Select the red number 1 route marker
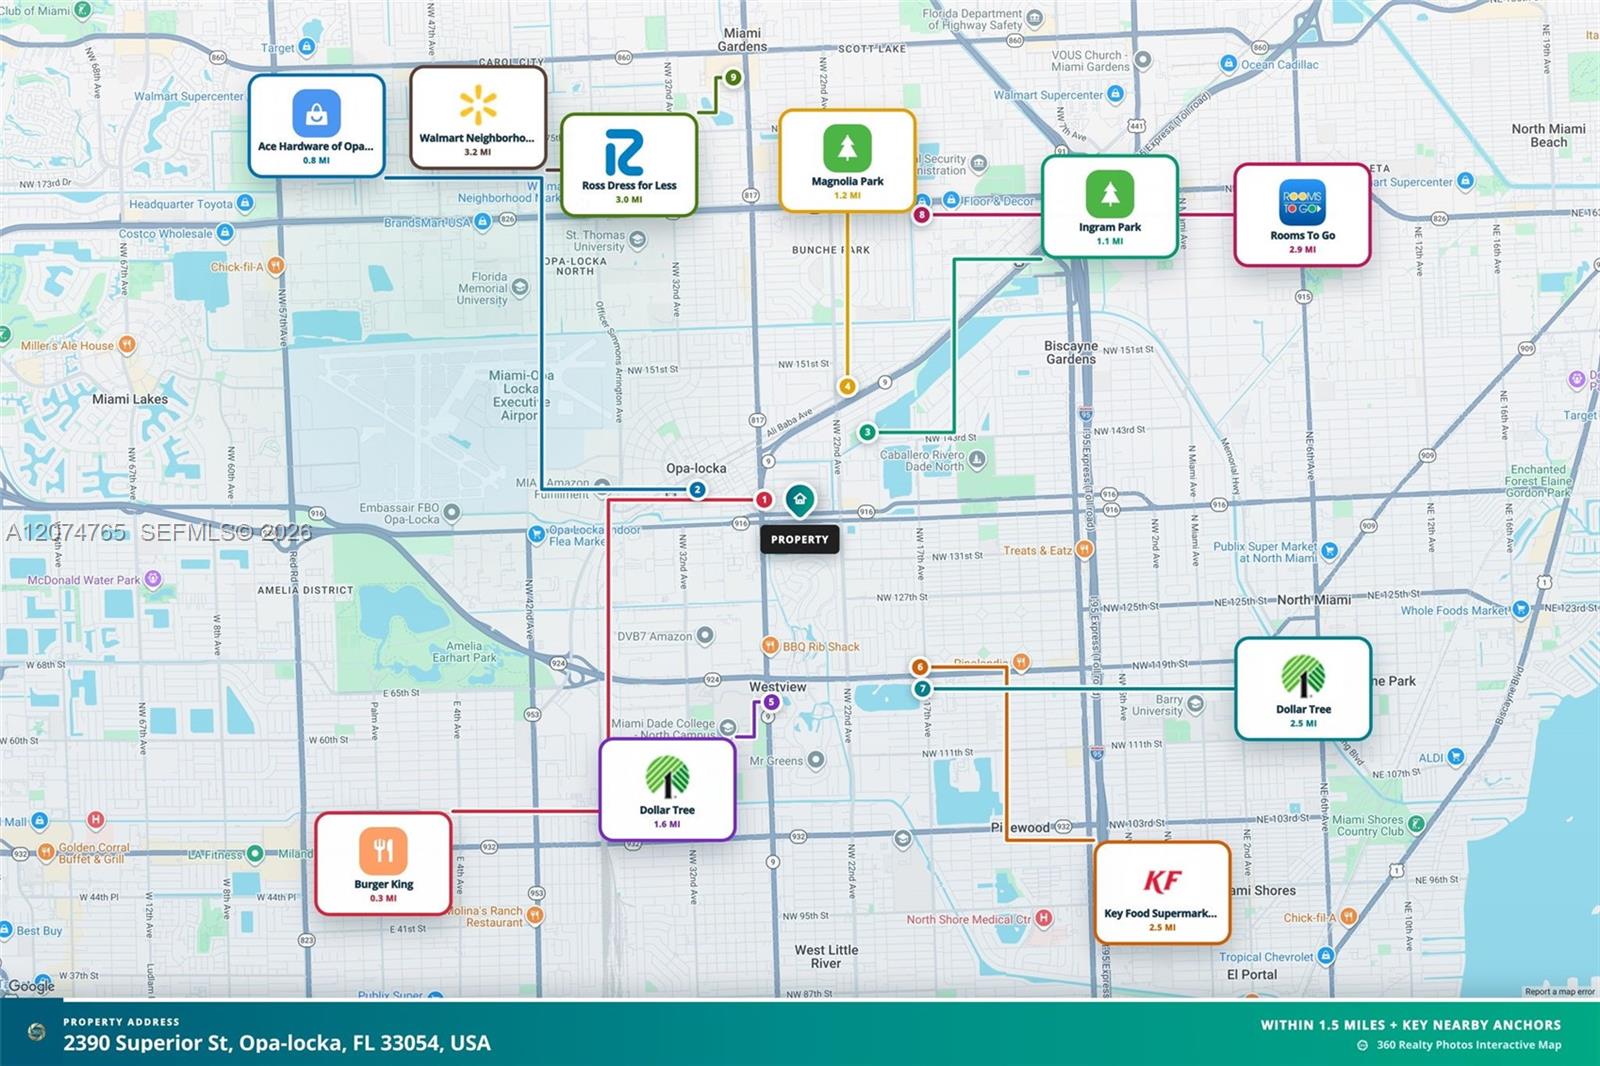Image resolution: width=1600 pixels, height=1066 pixels. point(764,500)
